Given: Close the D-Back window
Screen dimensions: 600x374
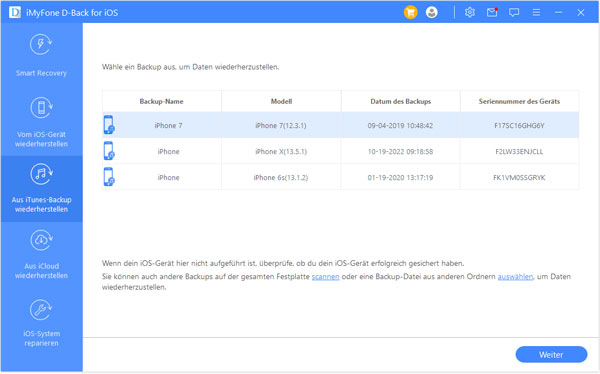Looking at the screenshot, I should pos(580,13).
